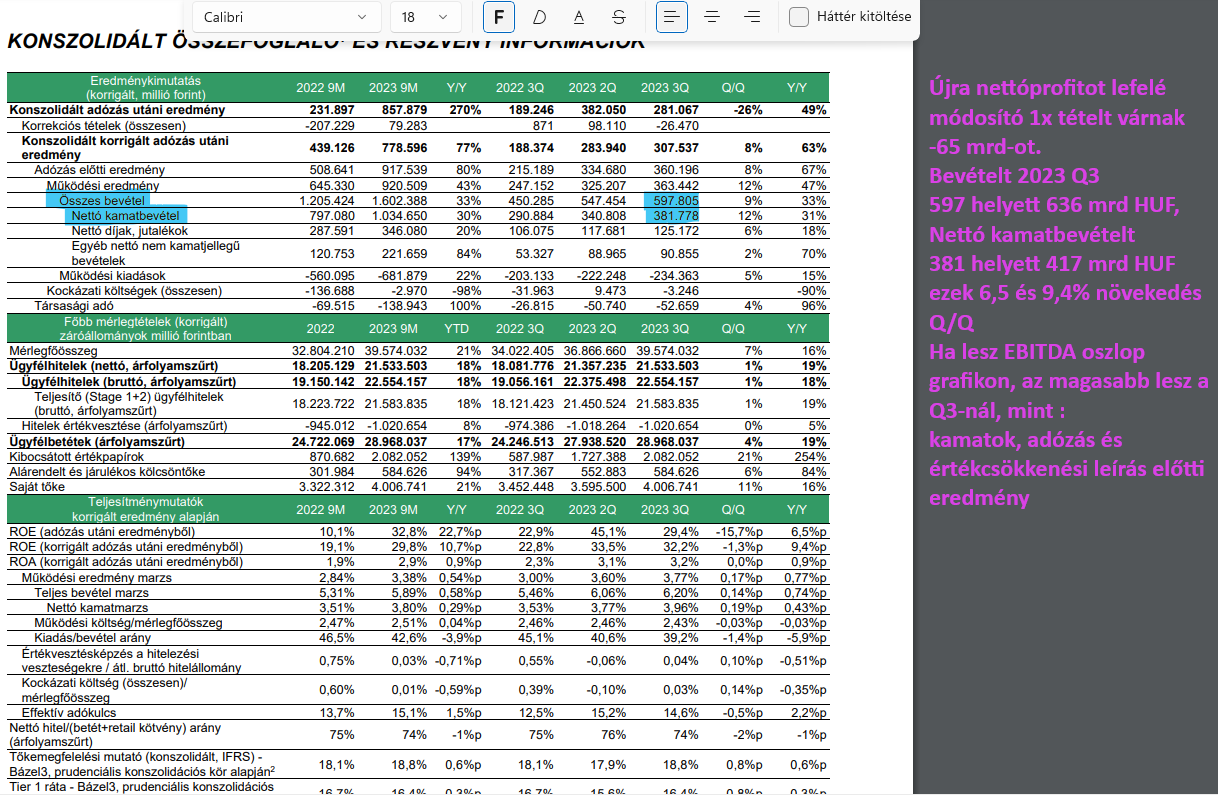Screen dimensions: 1218x795
Task: Open the font size 18 dropdown
Action: tap(426, 17)
